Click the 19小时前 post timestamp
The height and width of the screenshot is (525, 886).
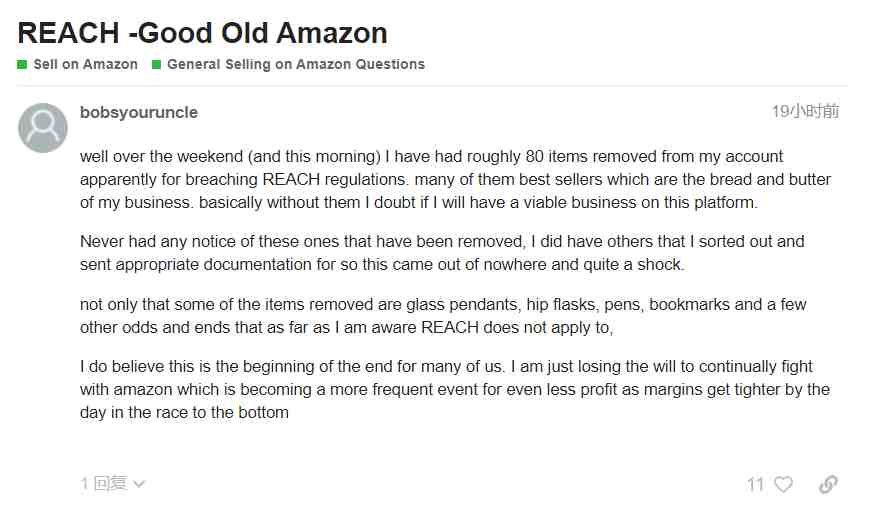805,111
